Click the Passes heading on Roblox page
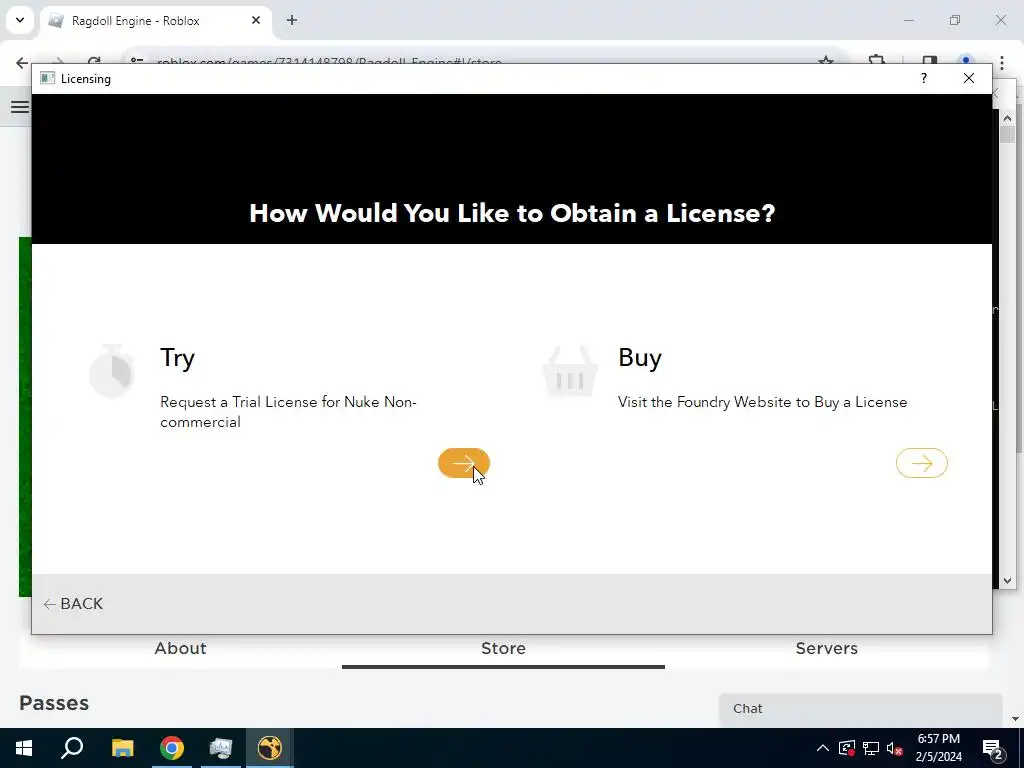 tap(54, 703)
